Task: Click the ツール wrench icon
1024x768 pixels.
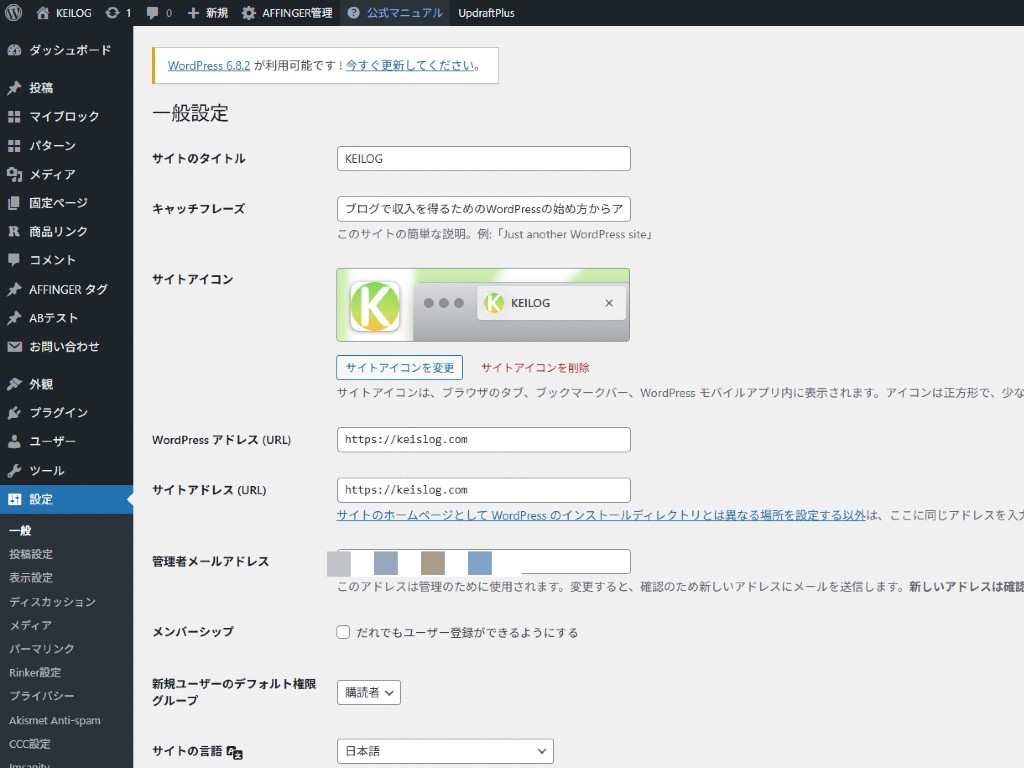Action: tap(14, 470)
